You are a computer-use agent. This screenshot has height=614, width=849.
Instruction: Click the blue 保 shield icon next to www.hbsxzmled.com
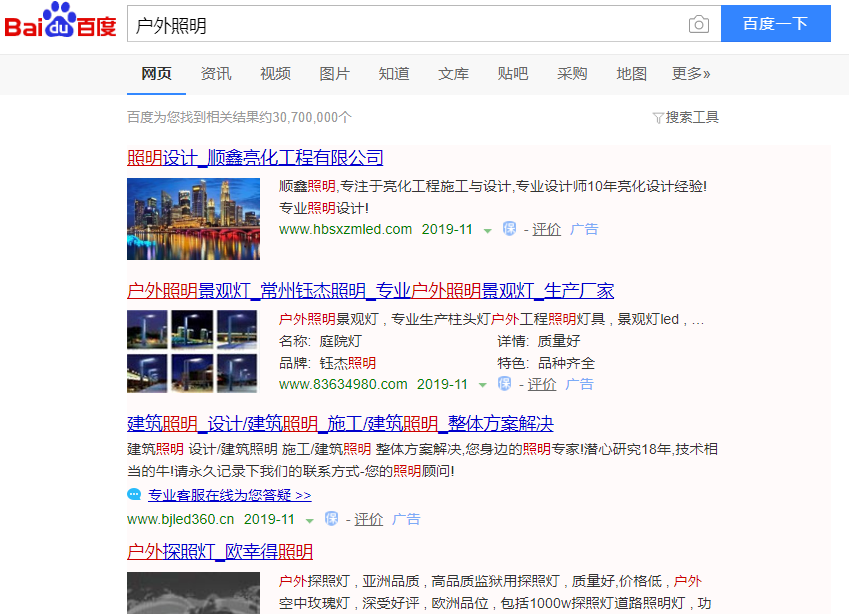(x=510, y=228)
